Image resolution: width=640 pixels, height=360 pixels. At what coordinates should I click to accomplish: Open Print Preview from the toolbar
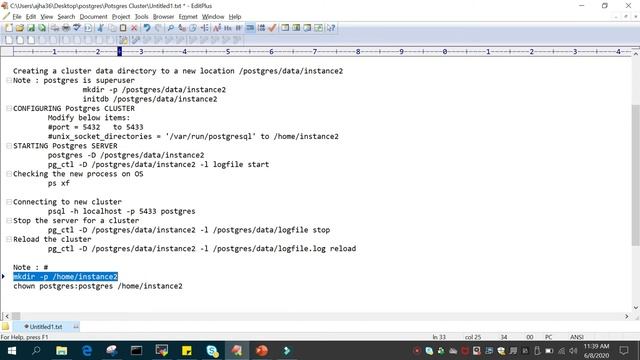pos(55,28)
